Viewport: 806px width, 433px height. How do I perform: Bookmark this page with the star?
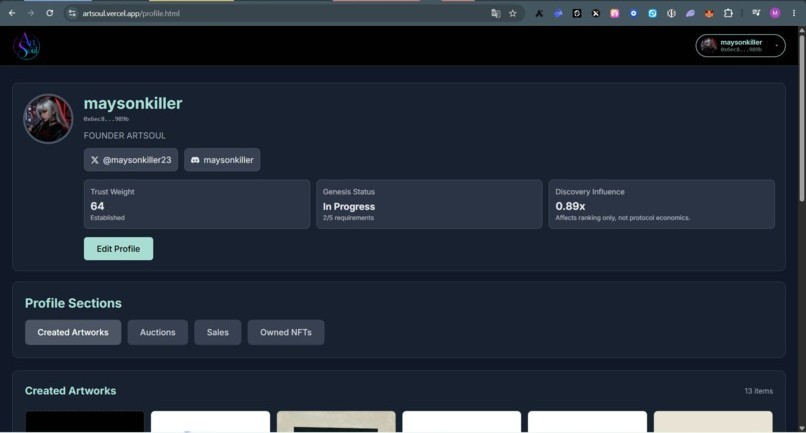(x=512, y=13)
